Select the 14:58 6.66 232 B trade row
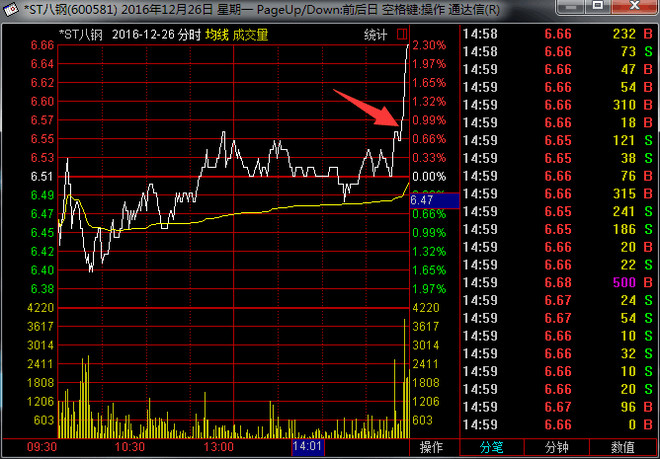Viewport: 660px width, 459px height. (558, 34)
